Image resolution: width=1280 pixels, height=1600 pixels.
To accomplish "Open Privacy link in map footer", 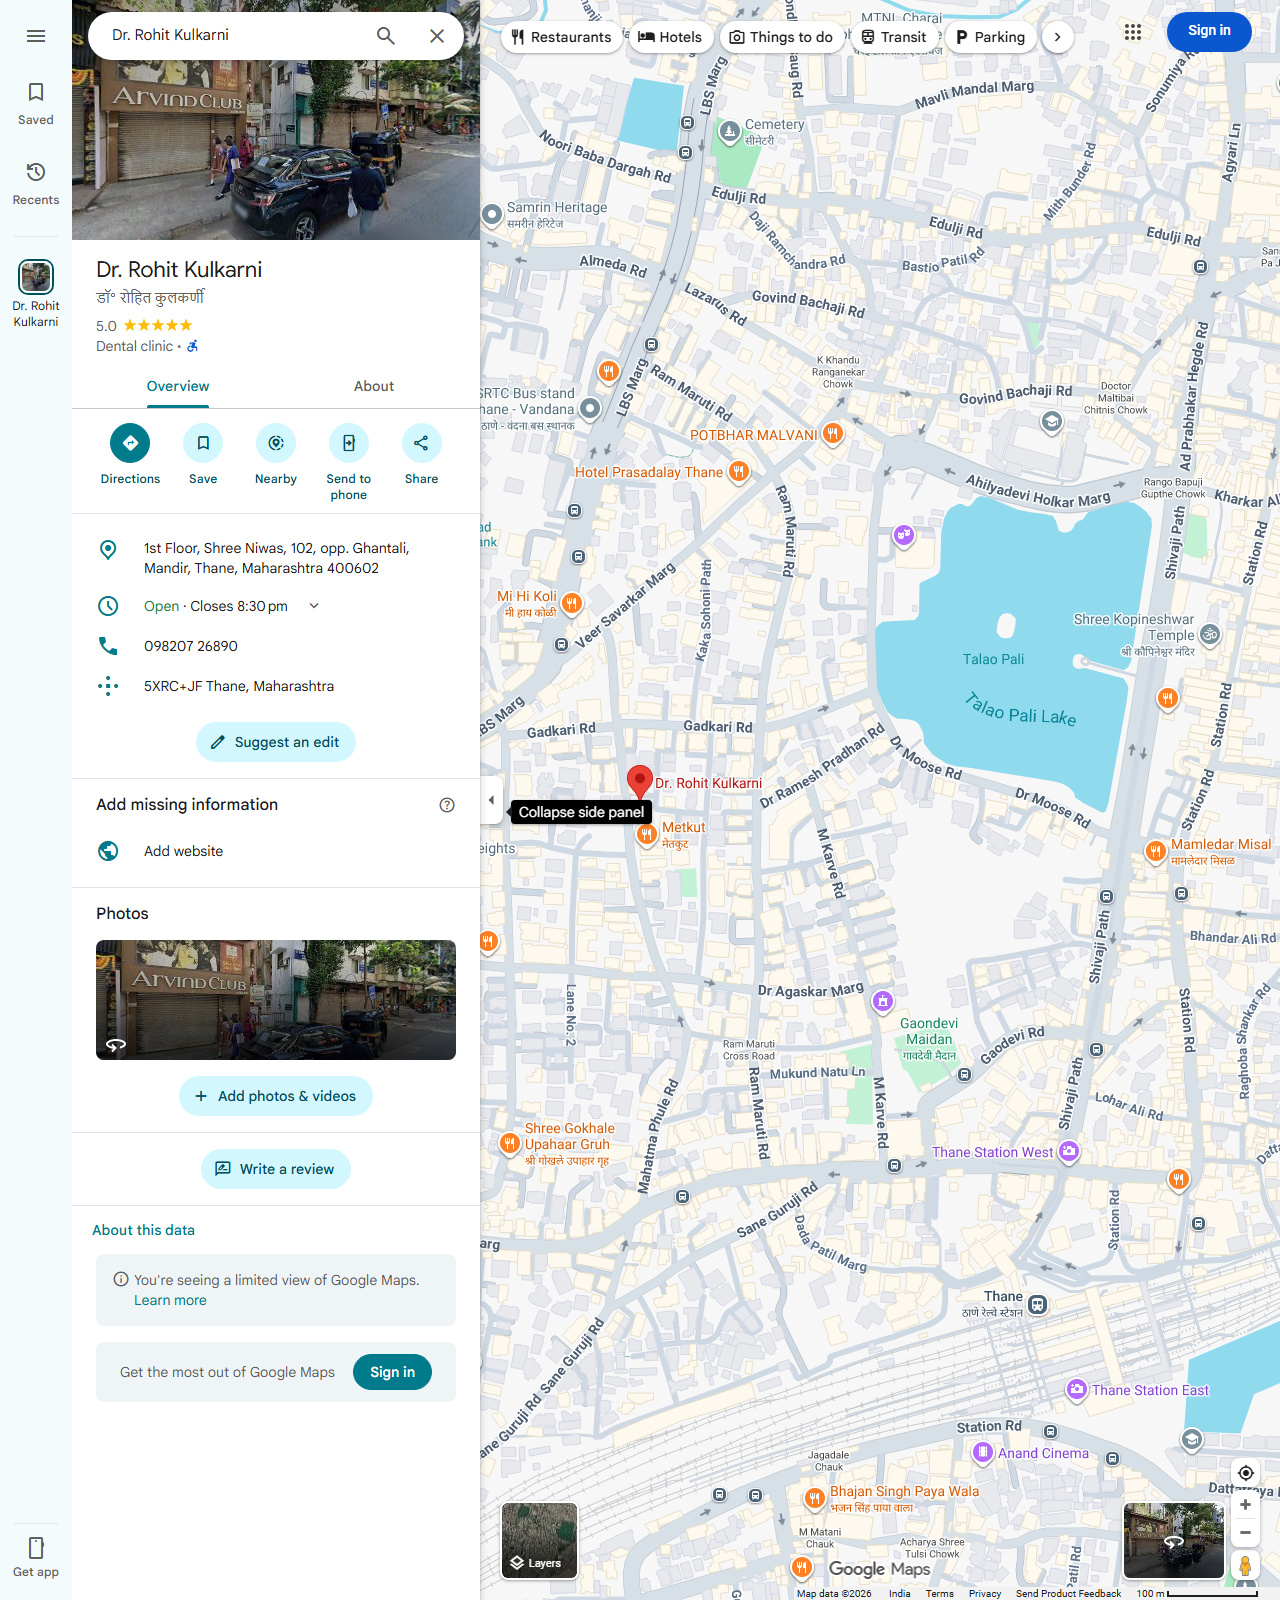I will click(985, 1593).
